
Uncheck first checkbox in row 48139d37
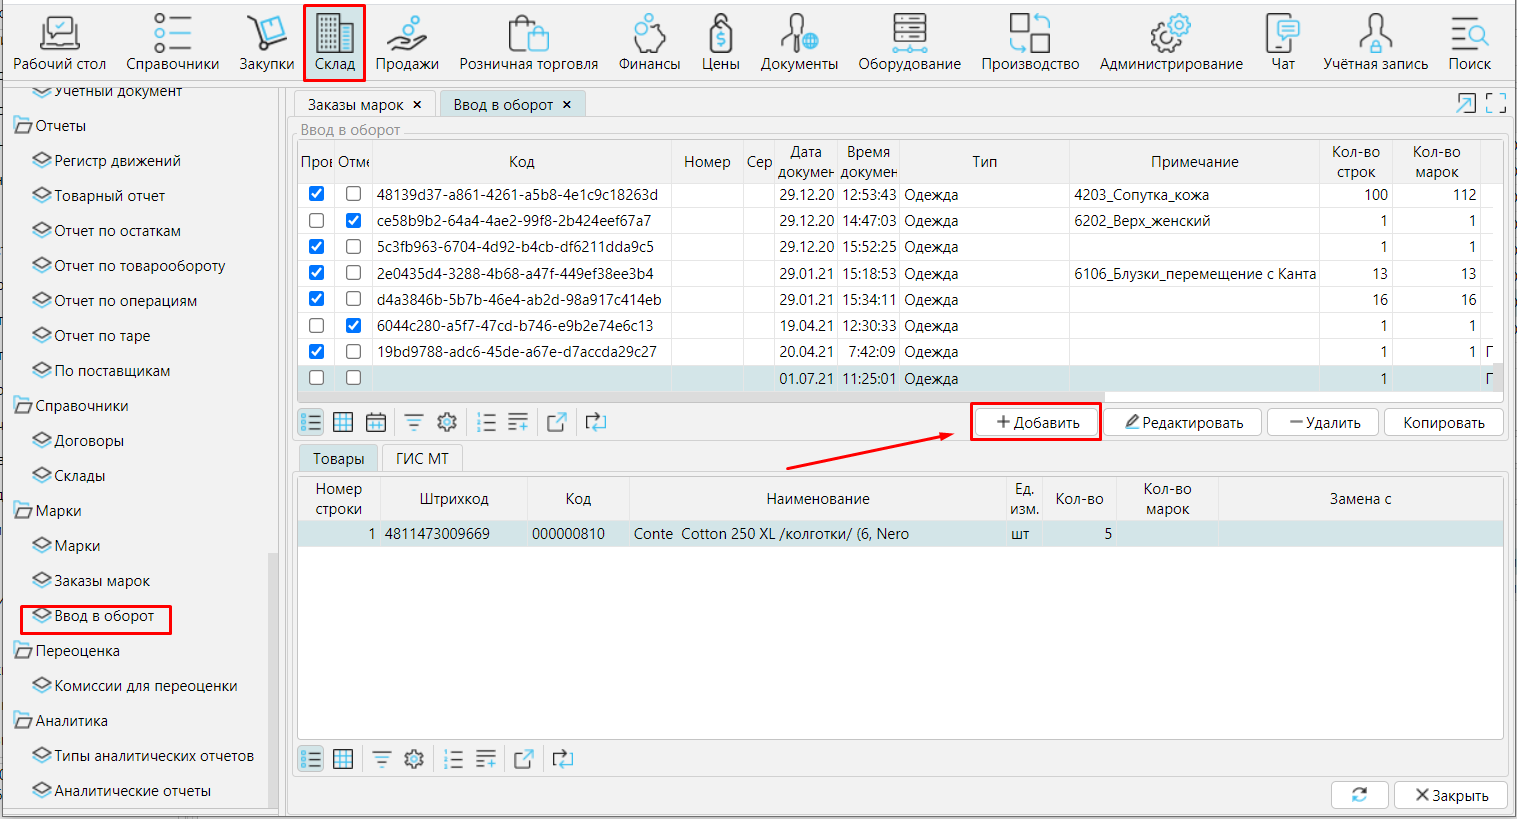click(x=317, y=194)
